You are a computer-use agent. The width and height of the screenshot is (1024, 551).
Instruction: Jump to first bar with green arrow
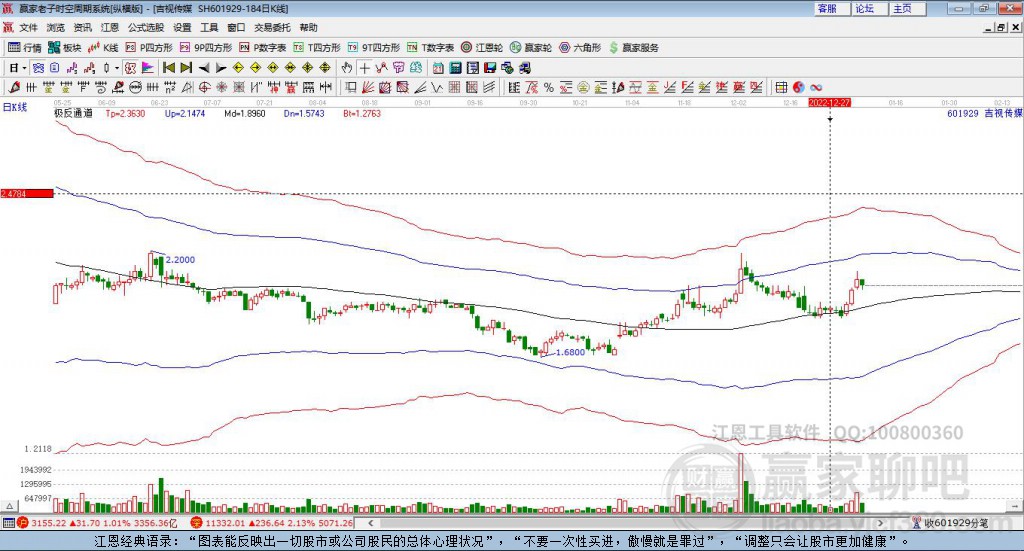click(168, 67)
